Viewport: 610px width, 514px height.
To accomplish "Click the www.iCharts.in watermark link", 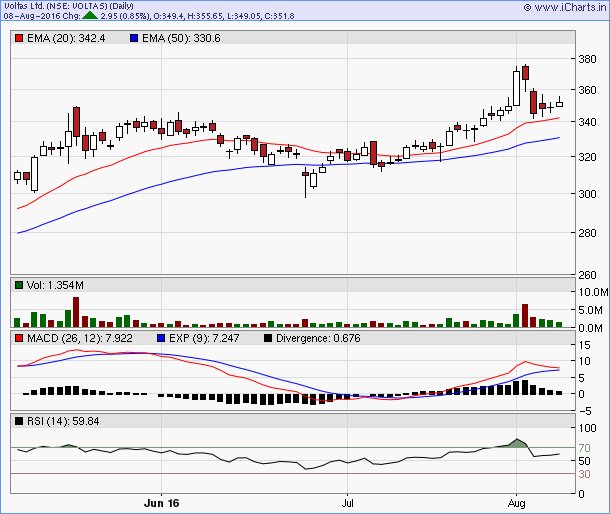I will click(x=565, y=7).
